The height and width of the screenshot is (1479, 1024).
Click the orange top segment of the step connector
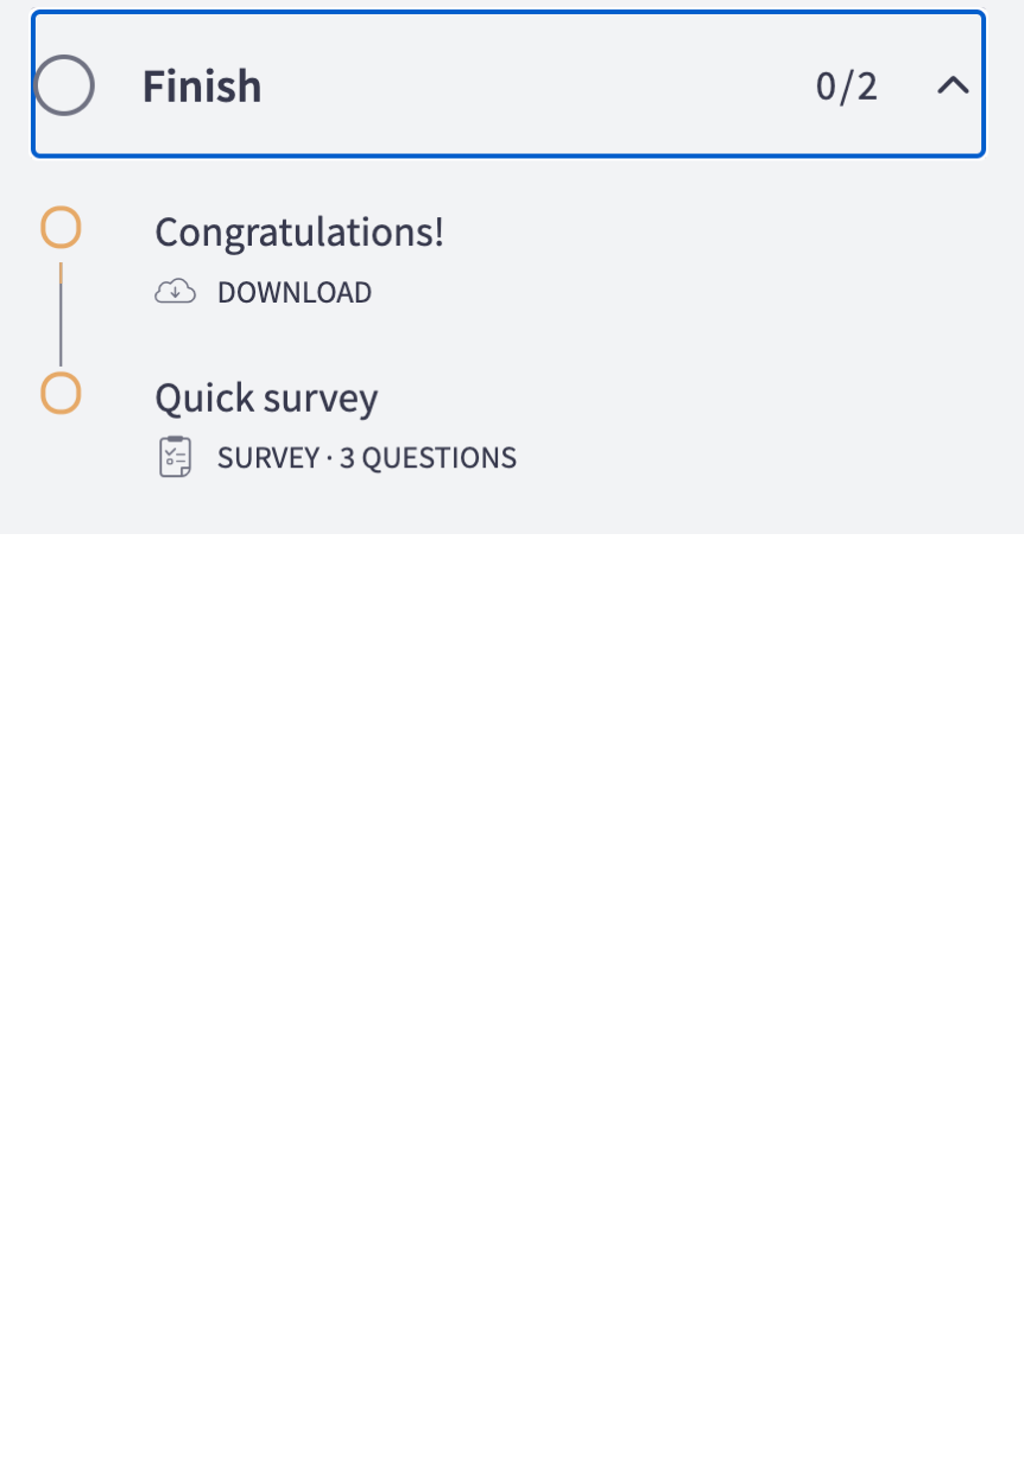point(61,272)
